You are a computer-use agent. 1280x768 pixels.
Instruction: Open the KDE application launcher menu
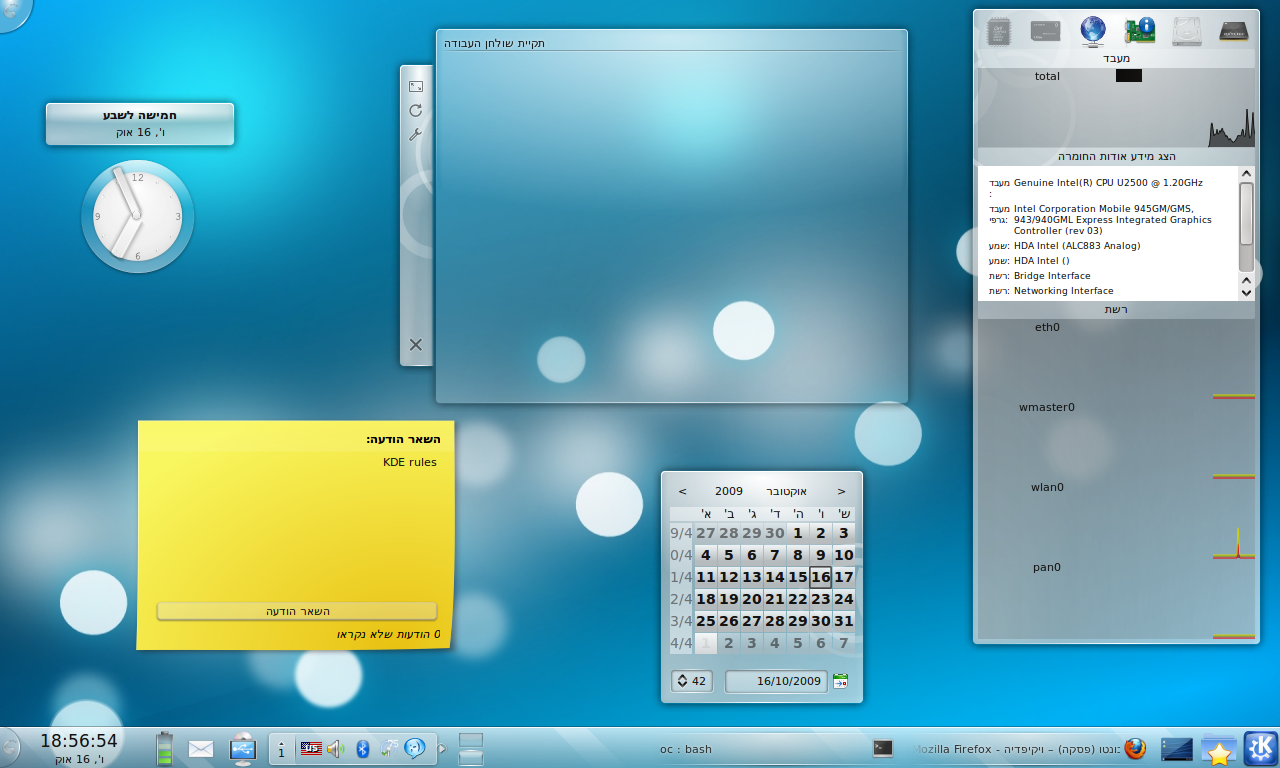(x=1259, y=748)
